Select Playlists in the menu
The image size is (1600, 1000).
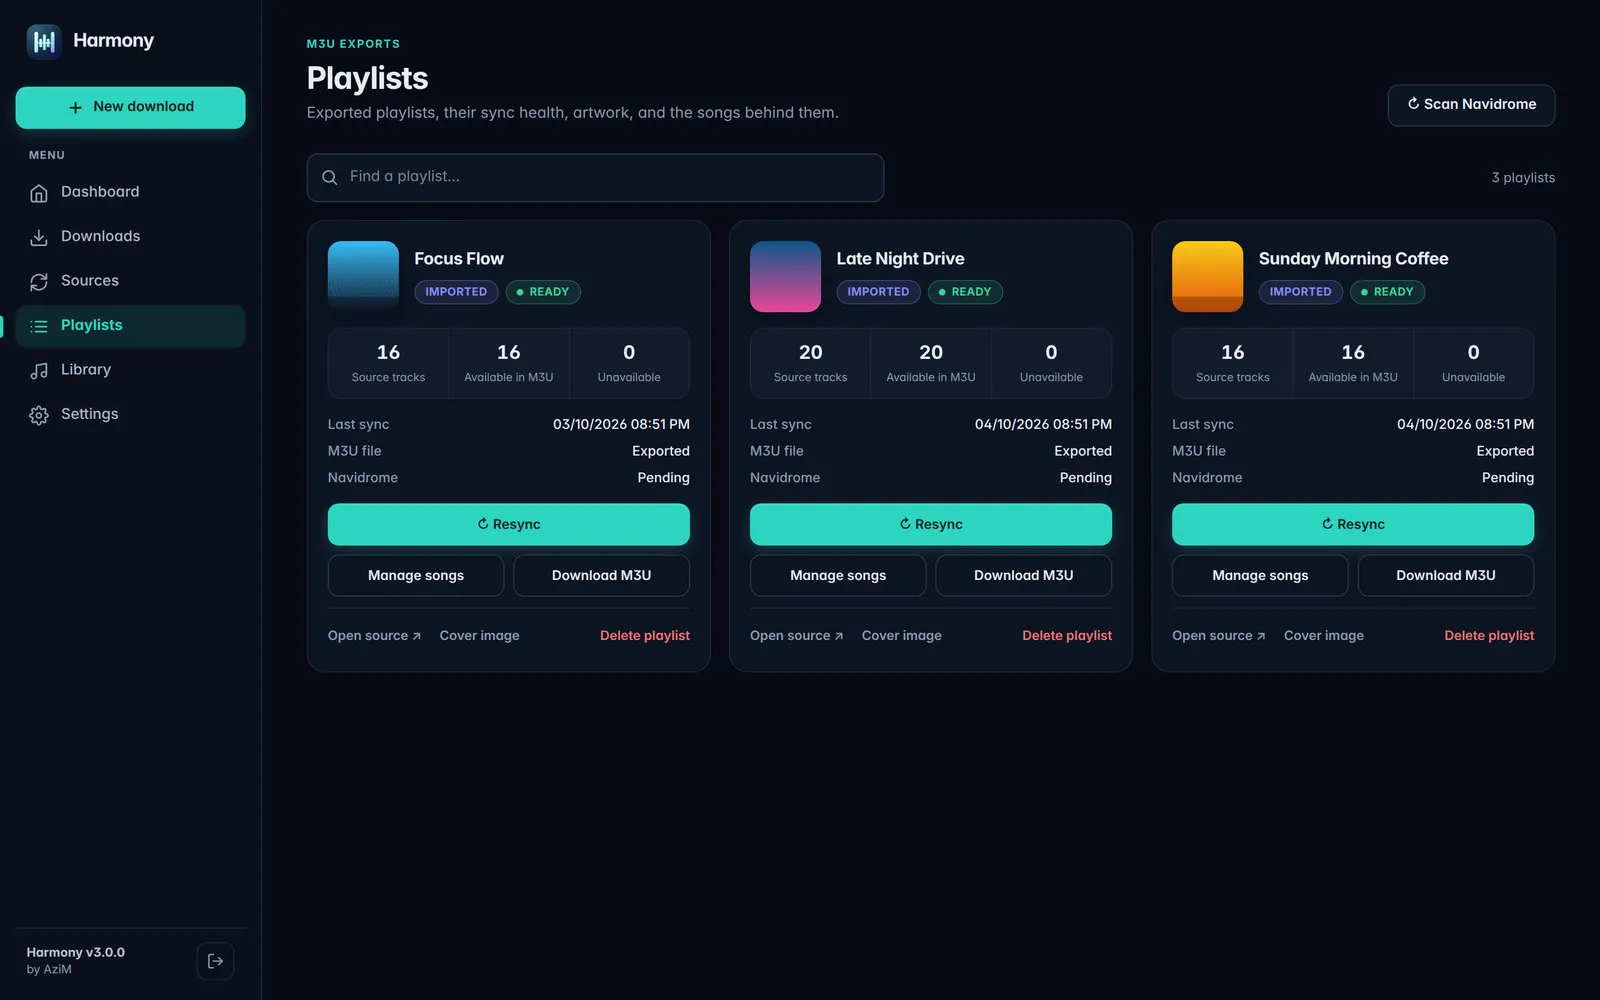[130, 326]
